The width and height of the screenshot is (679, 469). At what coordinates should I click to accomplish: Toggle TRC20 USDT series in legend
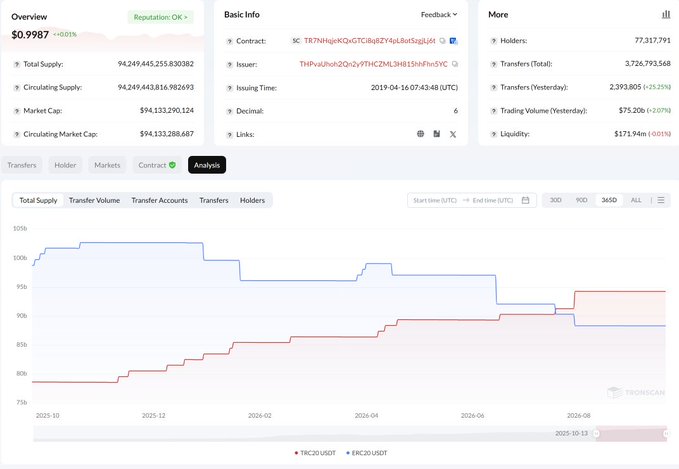click(315, 453)
